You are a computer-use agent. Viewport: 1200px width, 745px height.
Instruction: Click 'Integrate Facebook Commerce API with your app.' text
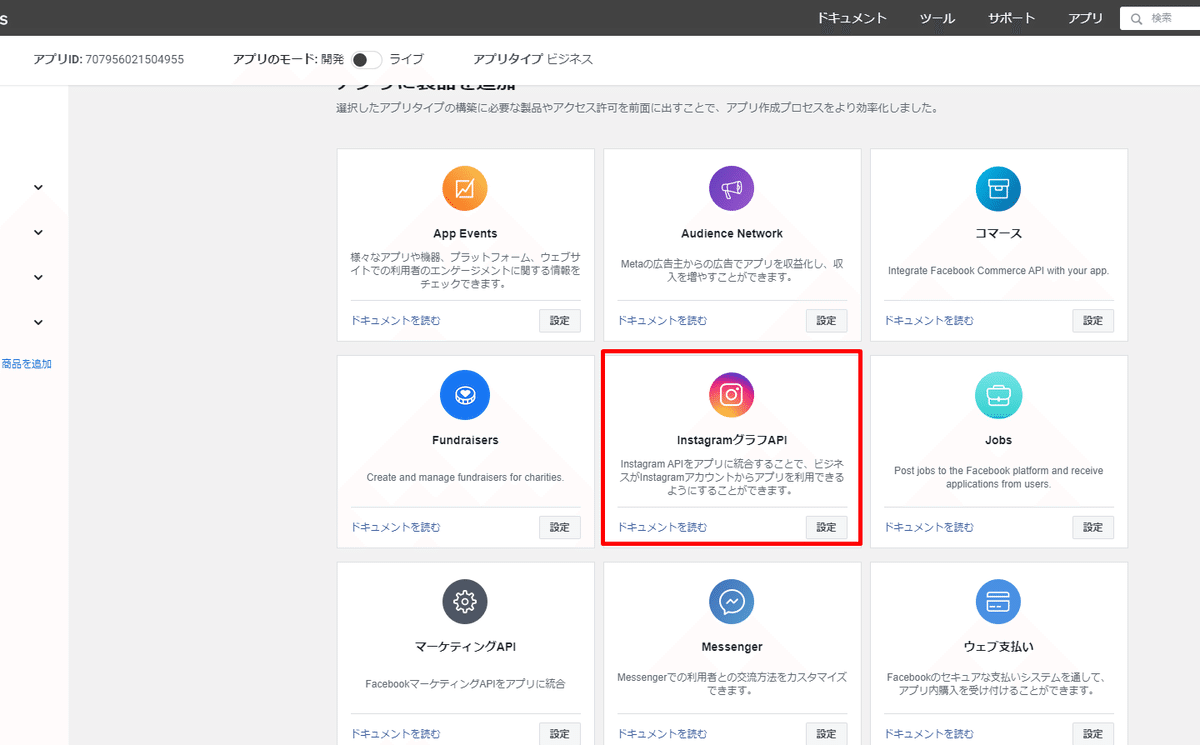pyautogui.click(x=998, y=270)
